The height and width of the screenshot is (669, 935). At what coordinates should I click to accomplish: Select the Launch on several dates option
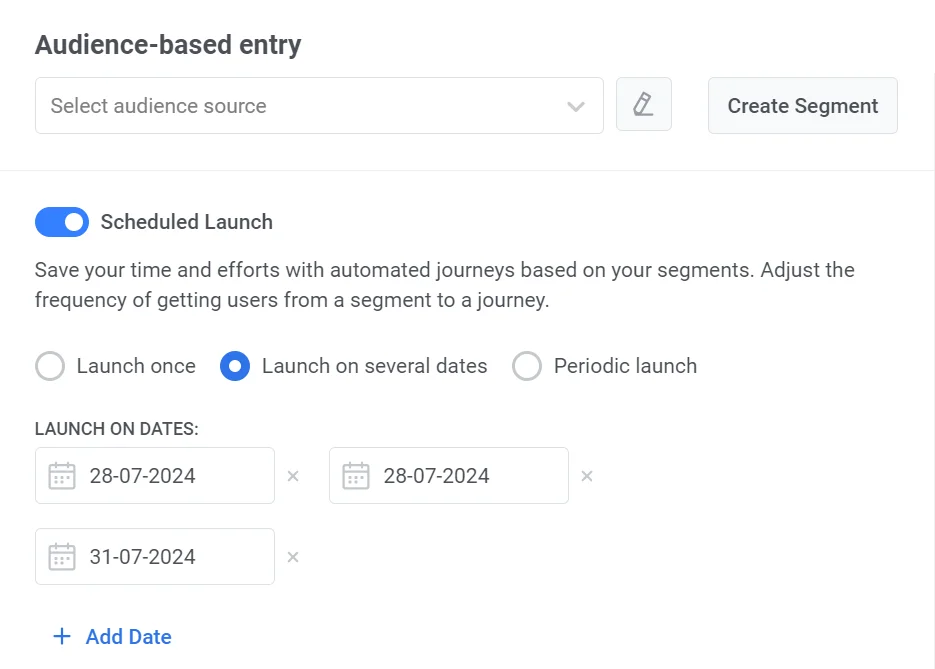[235, 366]
